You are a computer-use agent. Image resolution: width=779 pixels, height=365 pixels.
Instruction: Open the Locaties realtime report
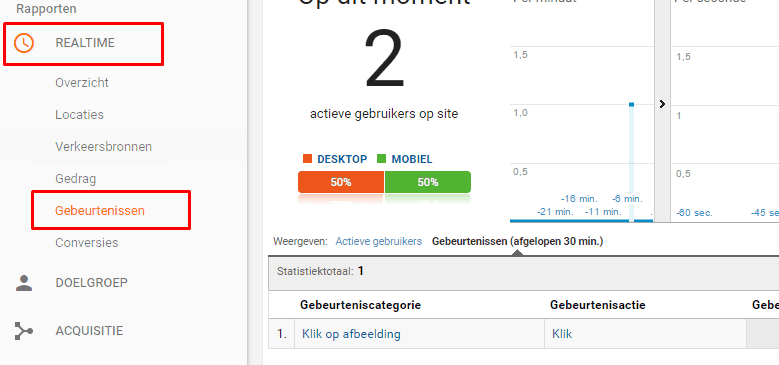click(79, 115)
